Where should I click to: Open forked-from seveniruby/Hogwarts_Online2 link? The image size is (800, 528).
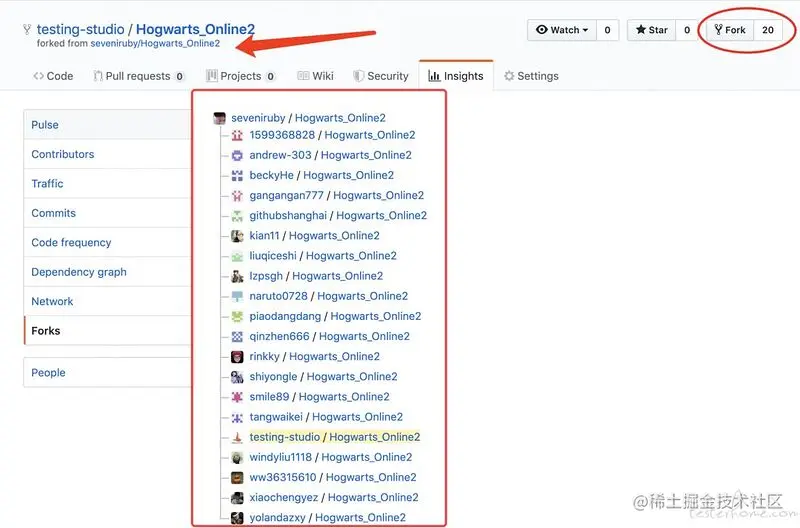(x=155, y=43)
